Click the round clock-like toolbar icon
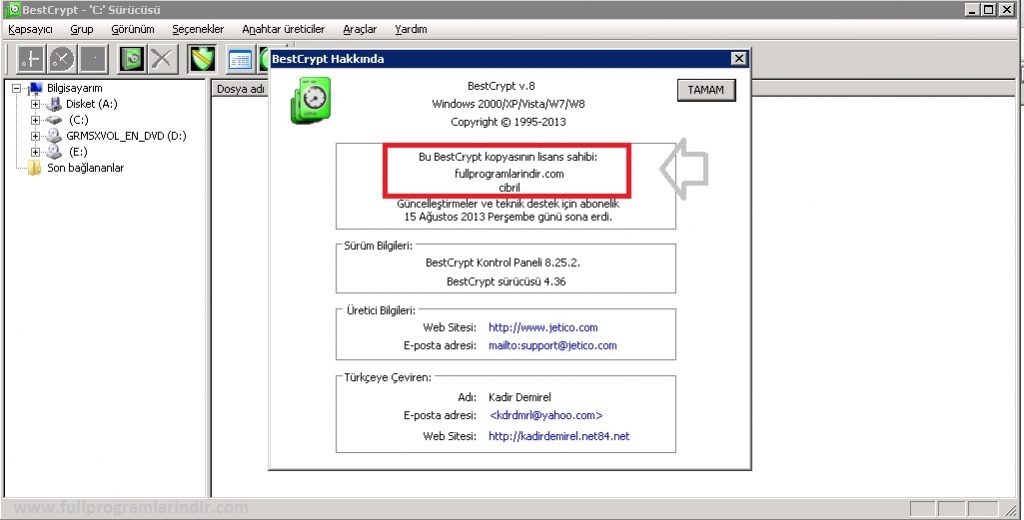This screenshot has height=520, width=1024. point(62,59)
